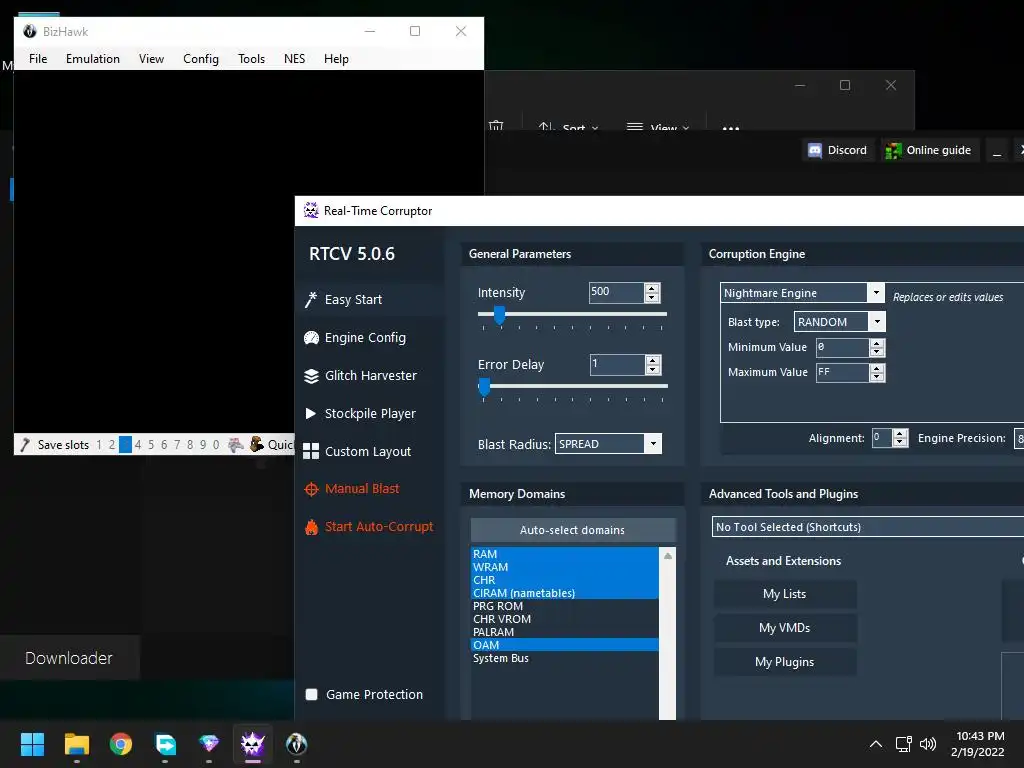This screenshot has width=1024, height=768.
Task: Click the network icon in system tray
Action: 903,744
